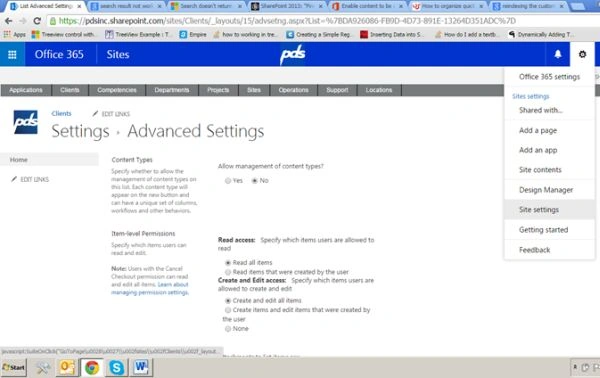
Task: Open the tools icon in taskbar
Action: pyautogui.click(x=43, y=367)
